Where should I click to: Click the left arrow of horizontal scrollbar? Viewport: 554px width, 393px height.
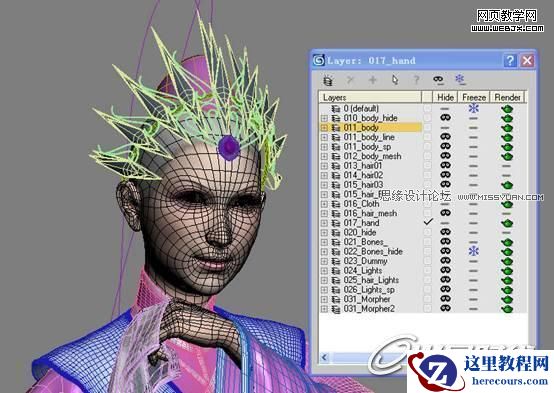click(x=324, y=358)
